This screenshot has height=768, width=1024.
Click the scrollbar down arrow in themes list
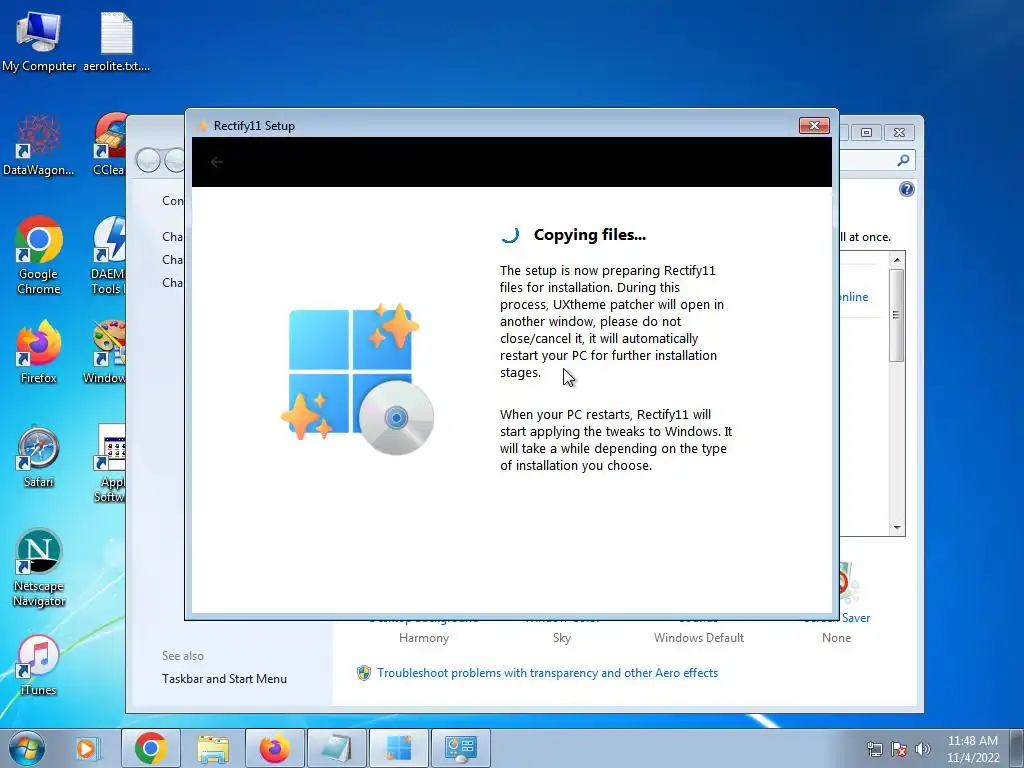tap(897, 527)
